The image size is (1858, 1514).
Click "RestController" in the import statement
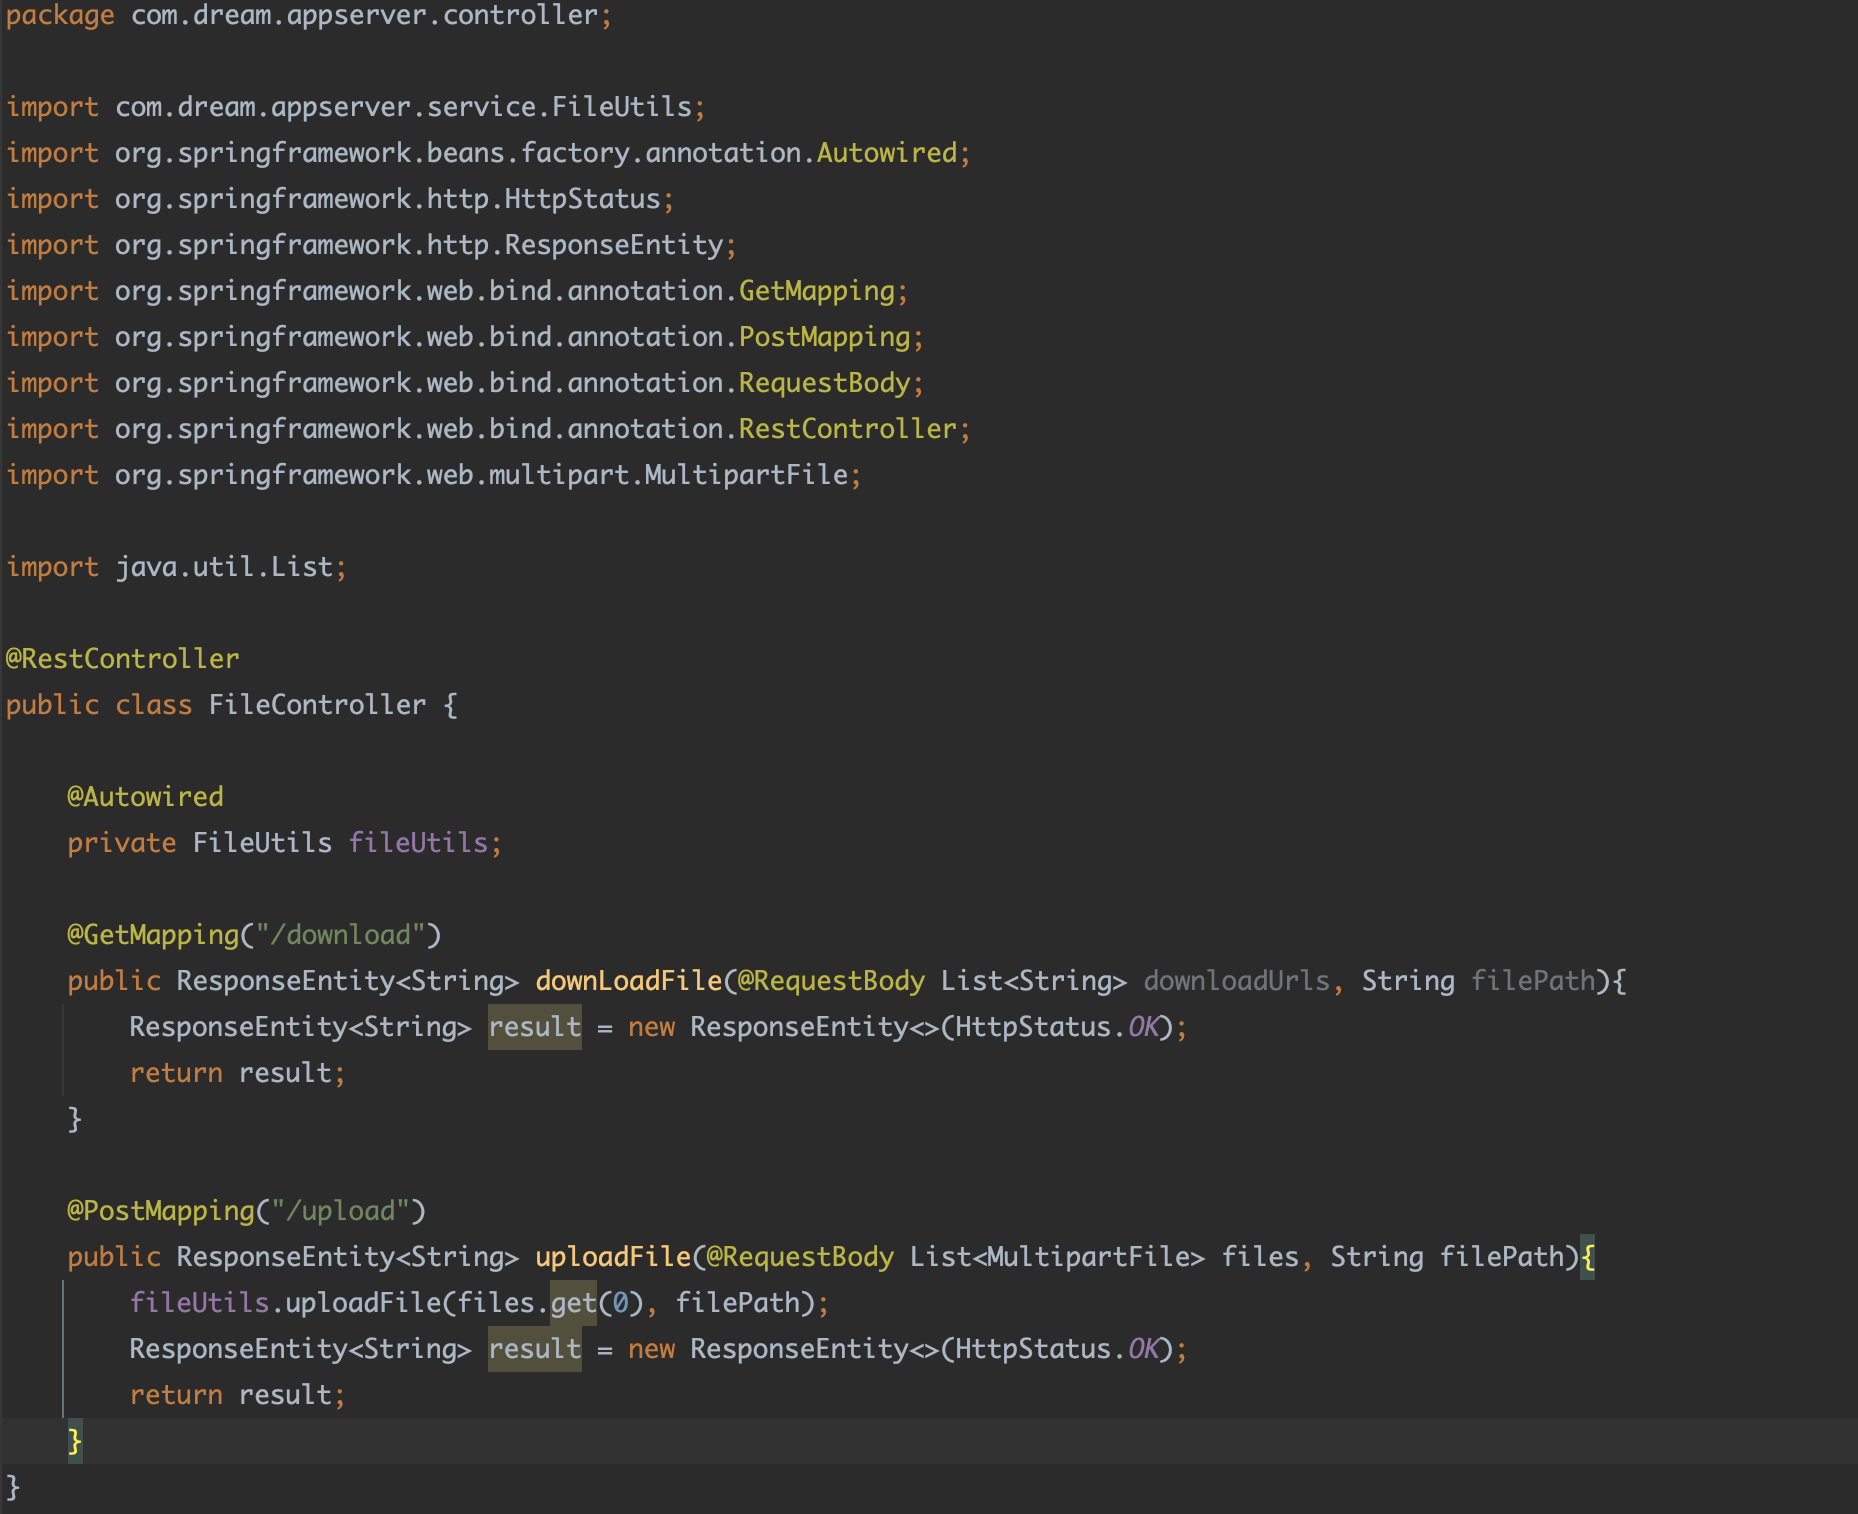(848, 429)
